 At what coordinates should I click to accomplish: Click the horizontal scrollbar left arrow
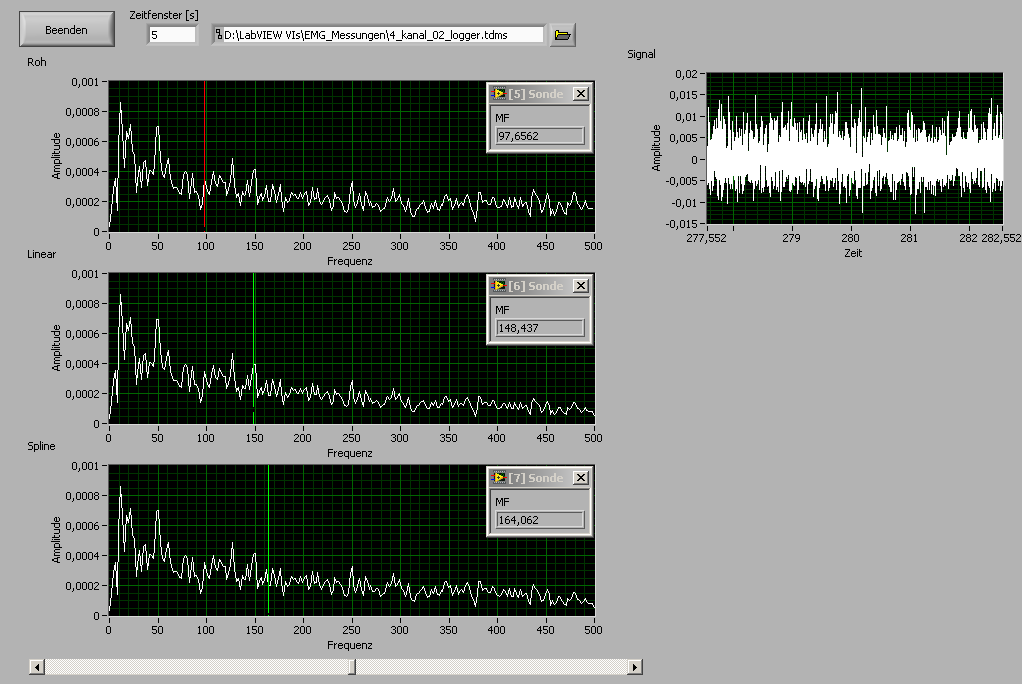click(x=37, y=667)
